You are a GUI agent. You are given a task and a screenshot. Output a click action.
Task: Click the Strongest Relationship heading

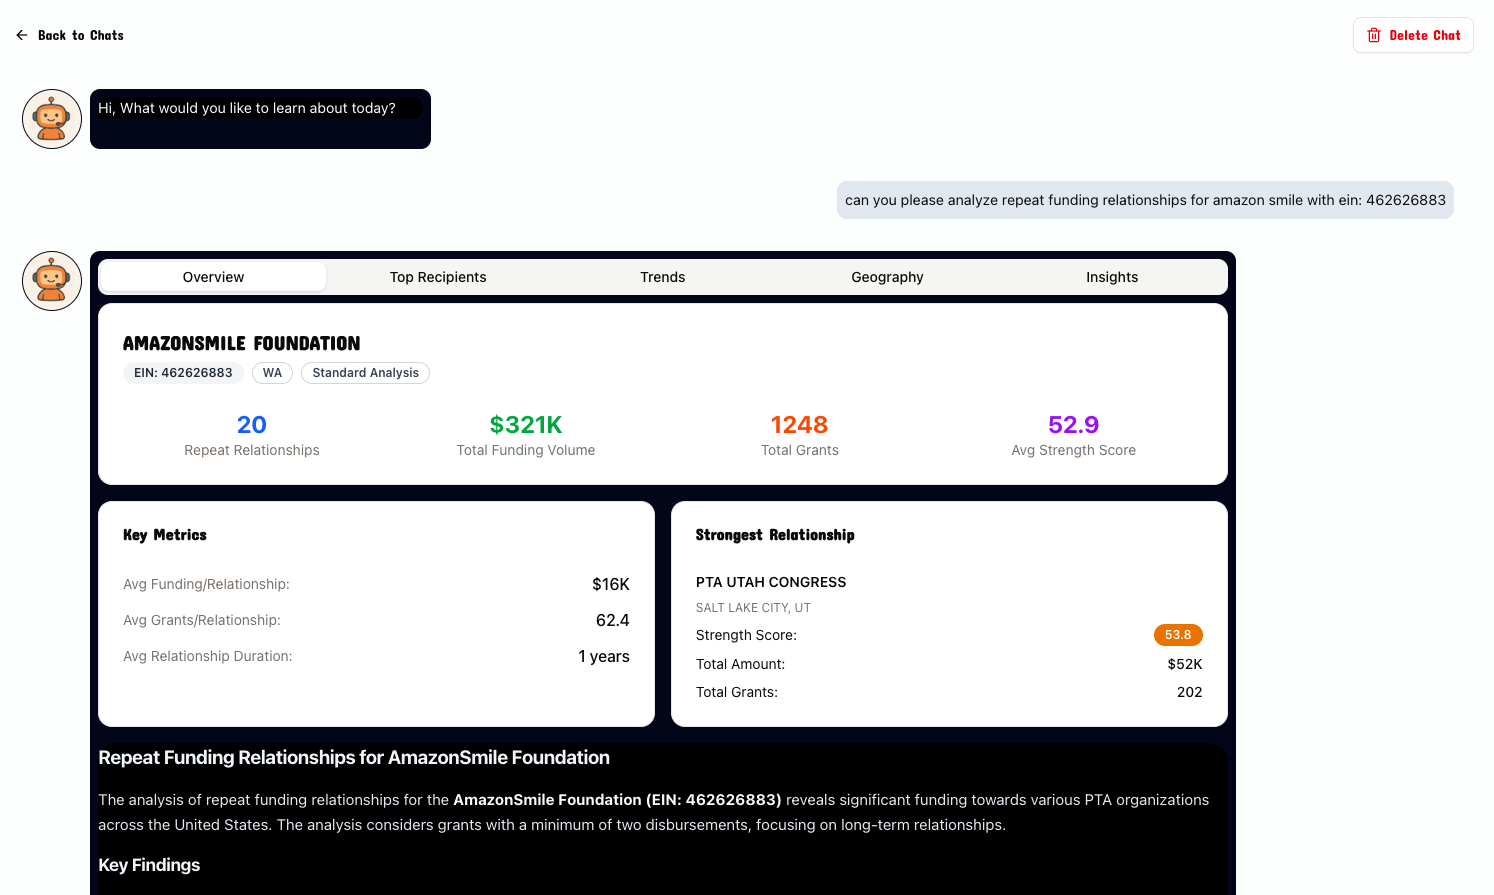(x=775, y=535)
